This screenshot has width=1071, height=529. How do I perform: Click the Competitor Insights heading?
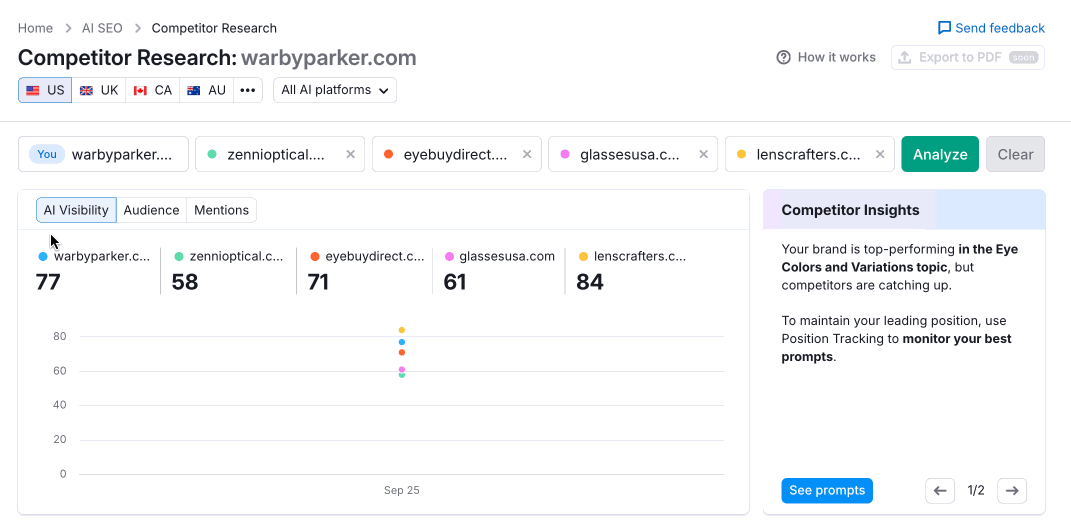click(850, 210)
